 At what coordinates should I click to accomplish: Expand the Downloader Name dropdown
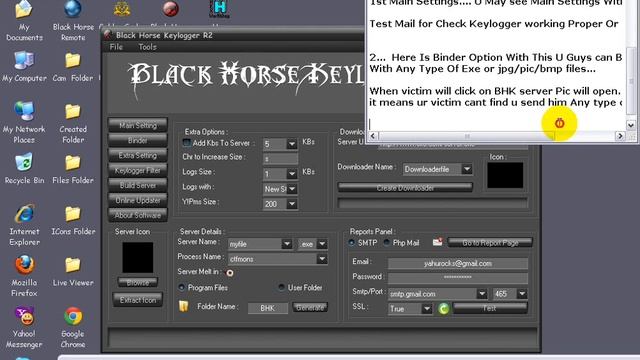pyautogui.click(x=467, y=169)
